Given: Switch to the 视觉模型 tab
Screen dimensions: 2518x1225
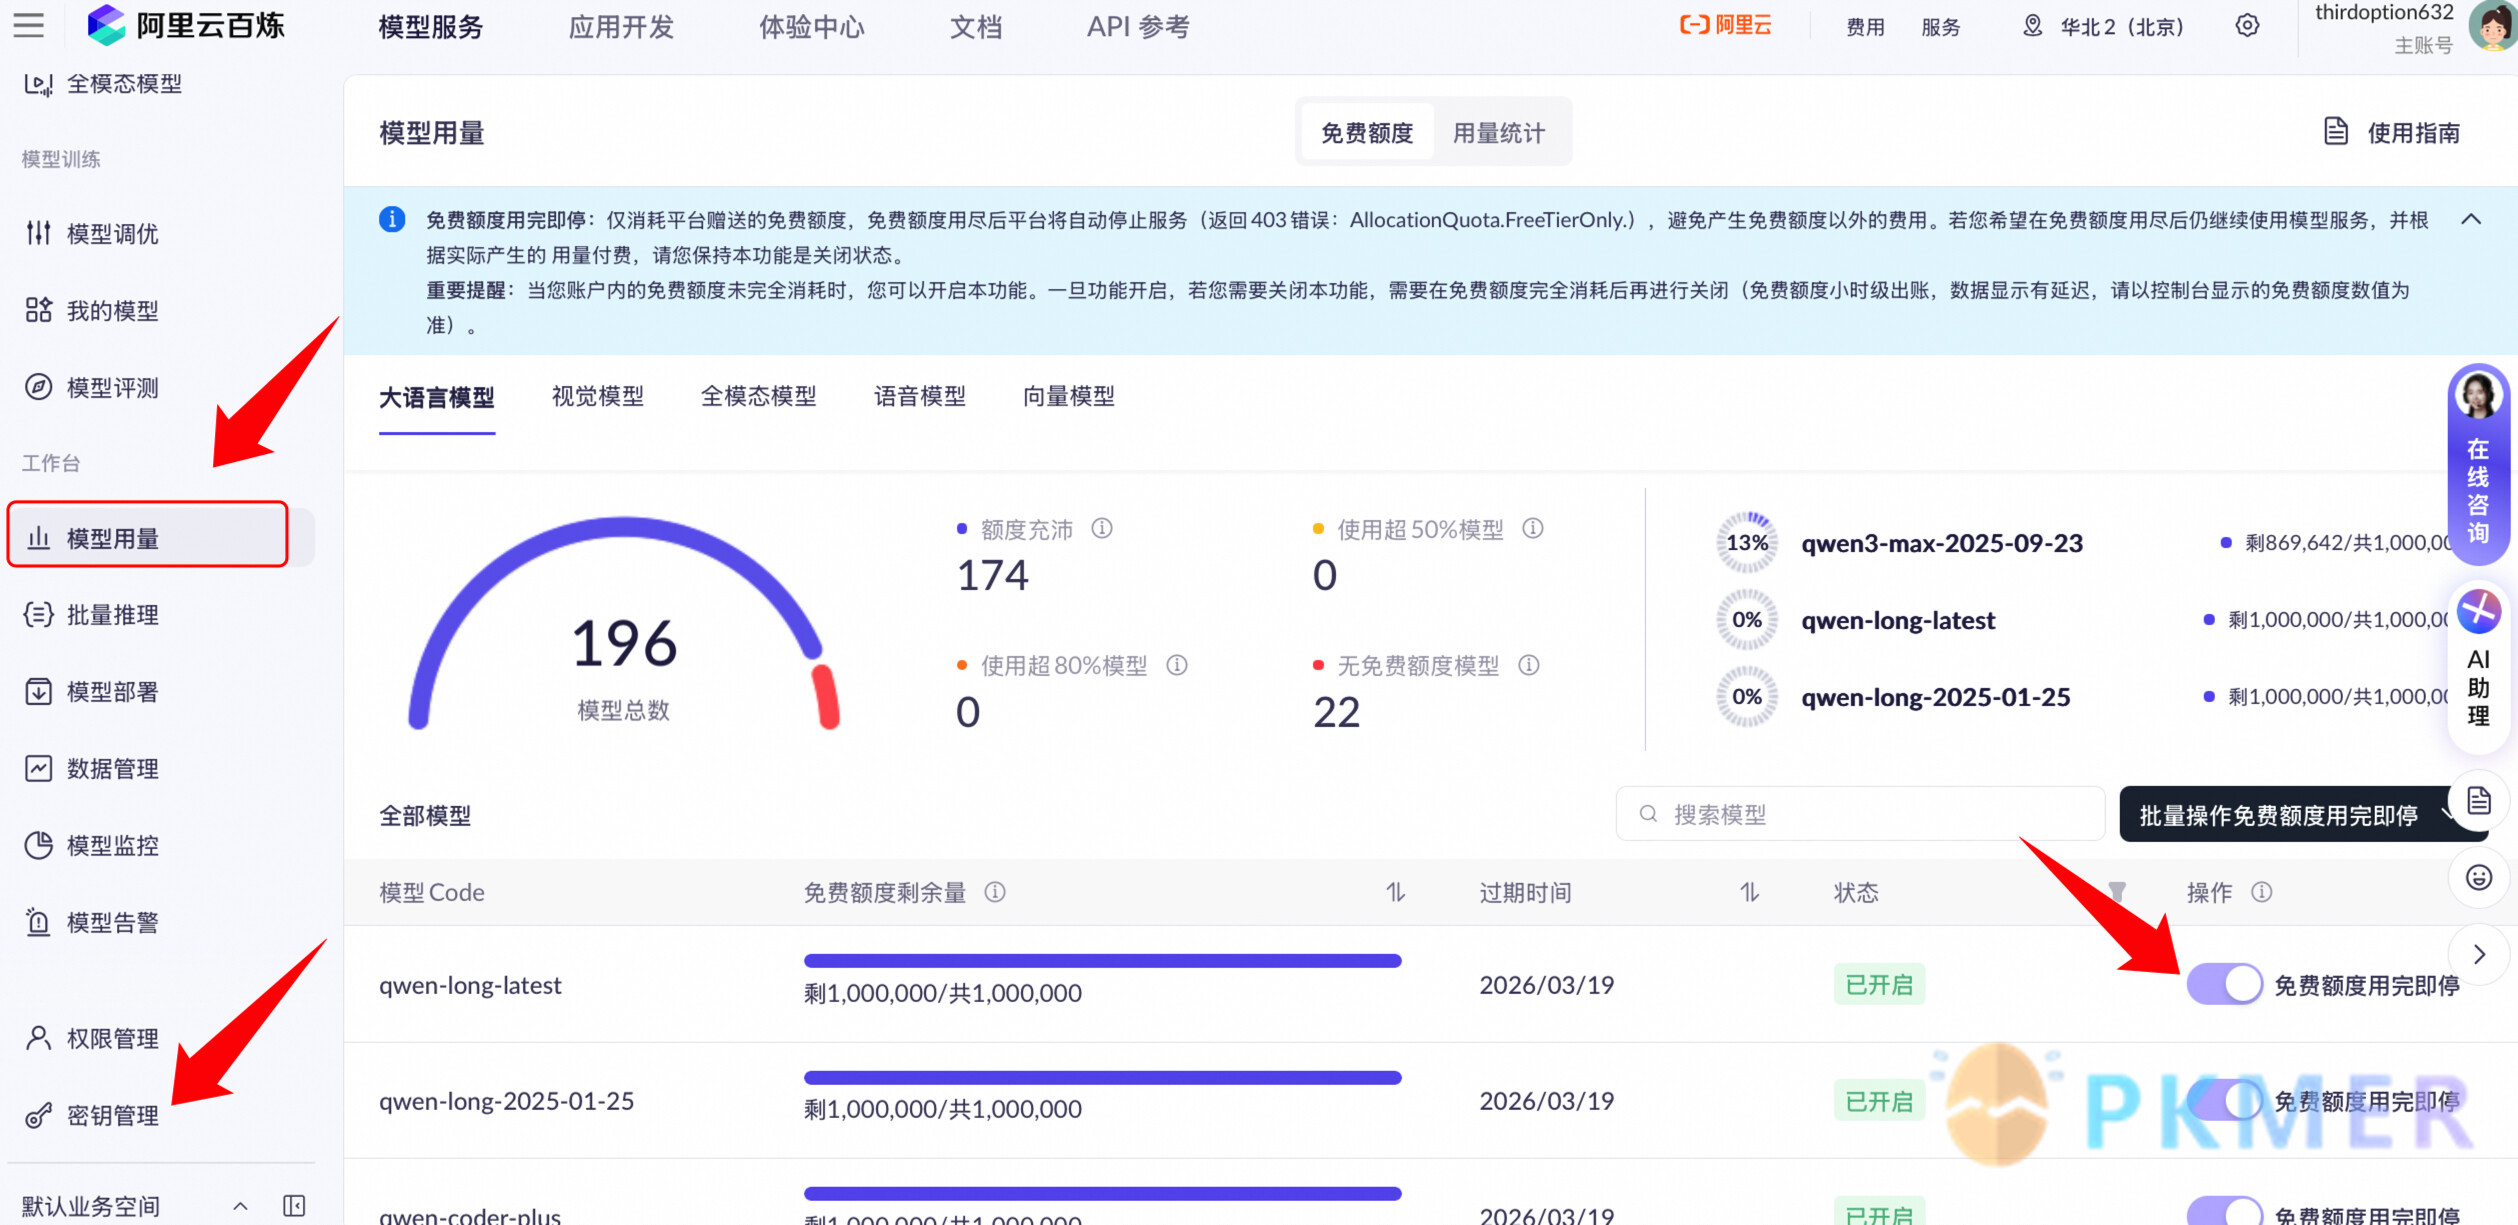Looking at the screenshot, I should pos(597,396).
